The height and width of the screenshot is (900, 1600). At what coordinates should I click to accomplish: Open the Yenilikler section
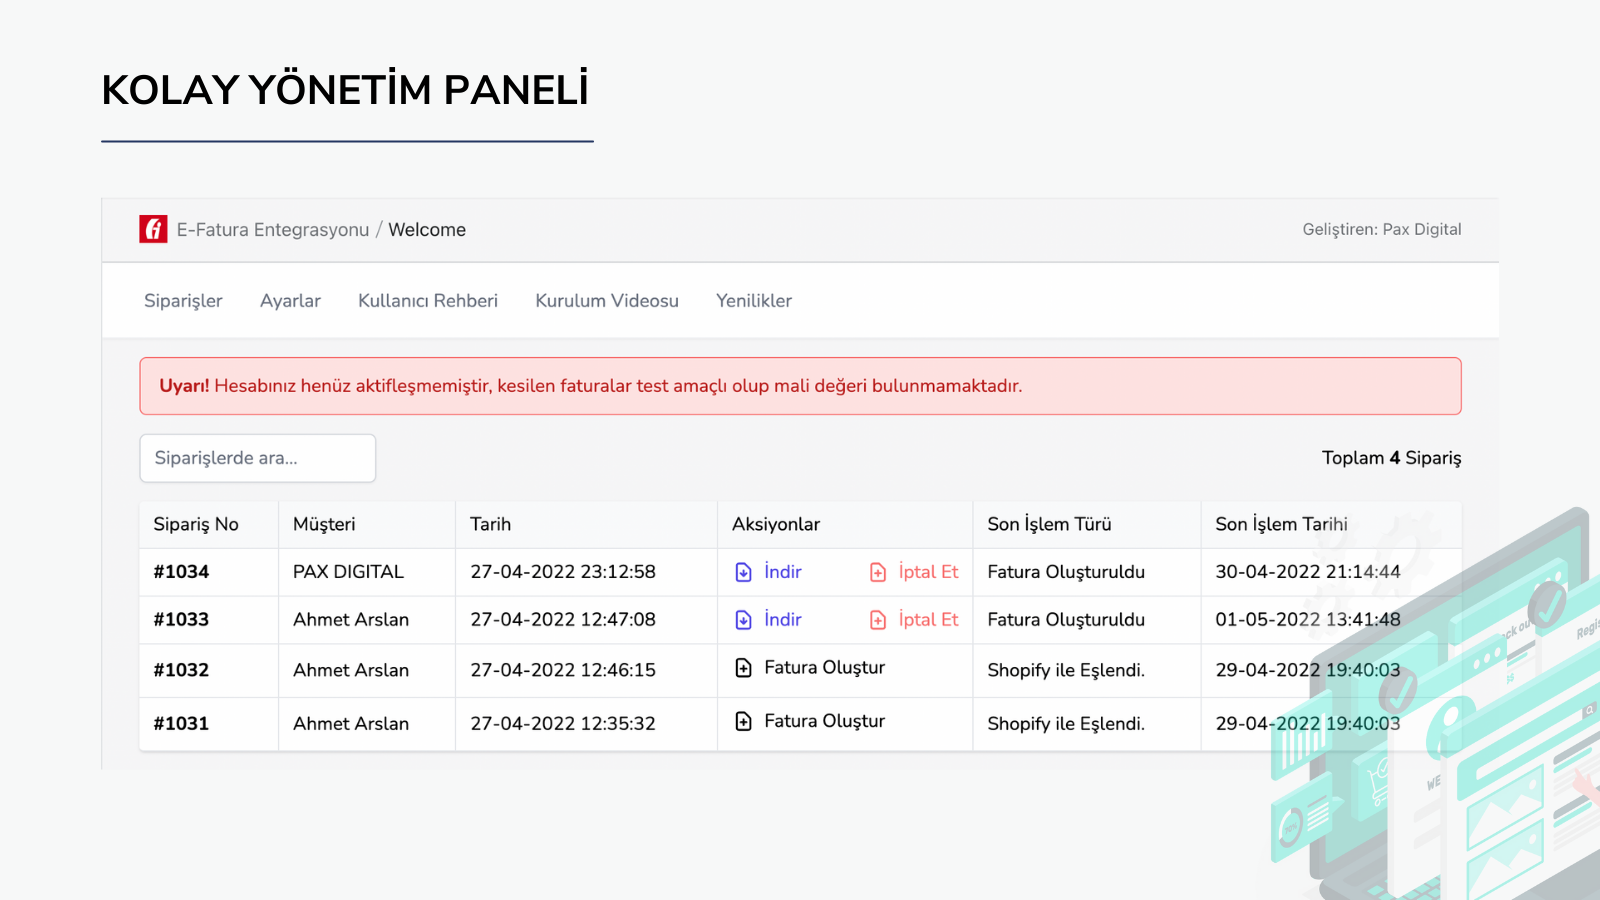click(753, 300)
